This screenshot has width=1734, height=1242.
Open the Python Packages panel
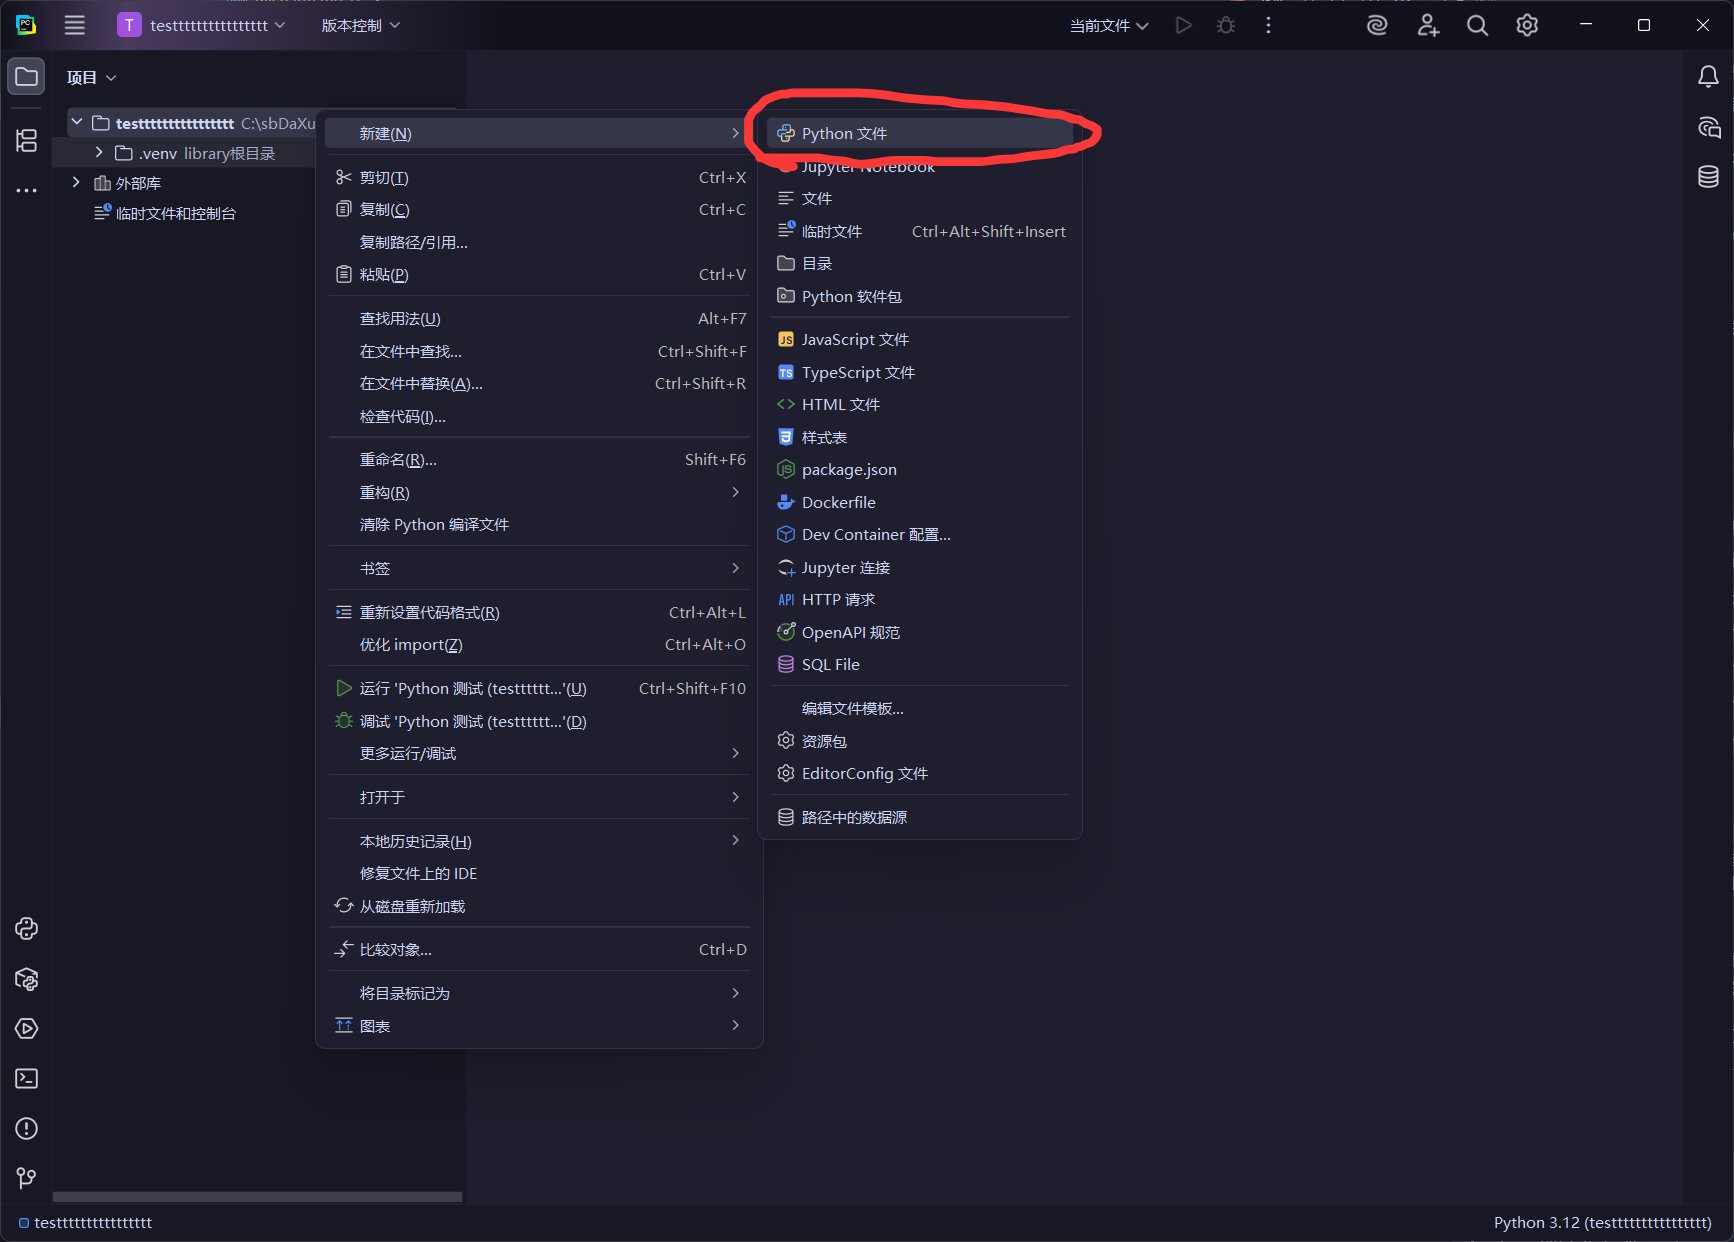click(25, 979)
